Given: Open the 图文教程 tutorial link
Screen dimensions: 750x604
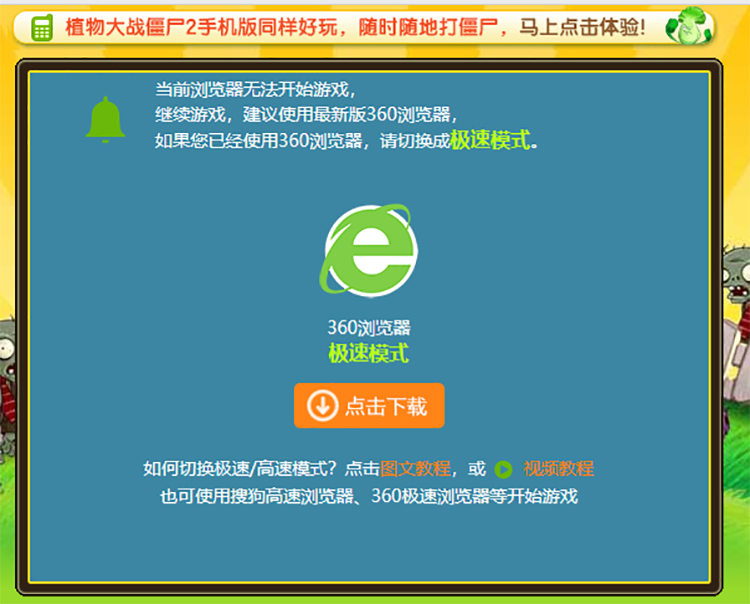Looking at the screenshot, I should click(416, 469).
